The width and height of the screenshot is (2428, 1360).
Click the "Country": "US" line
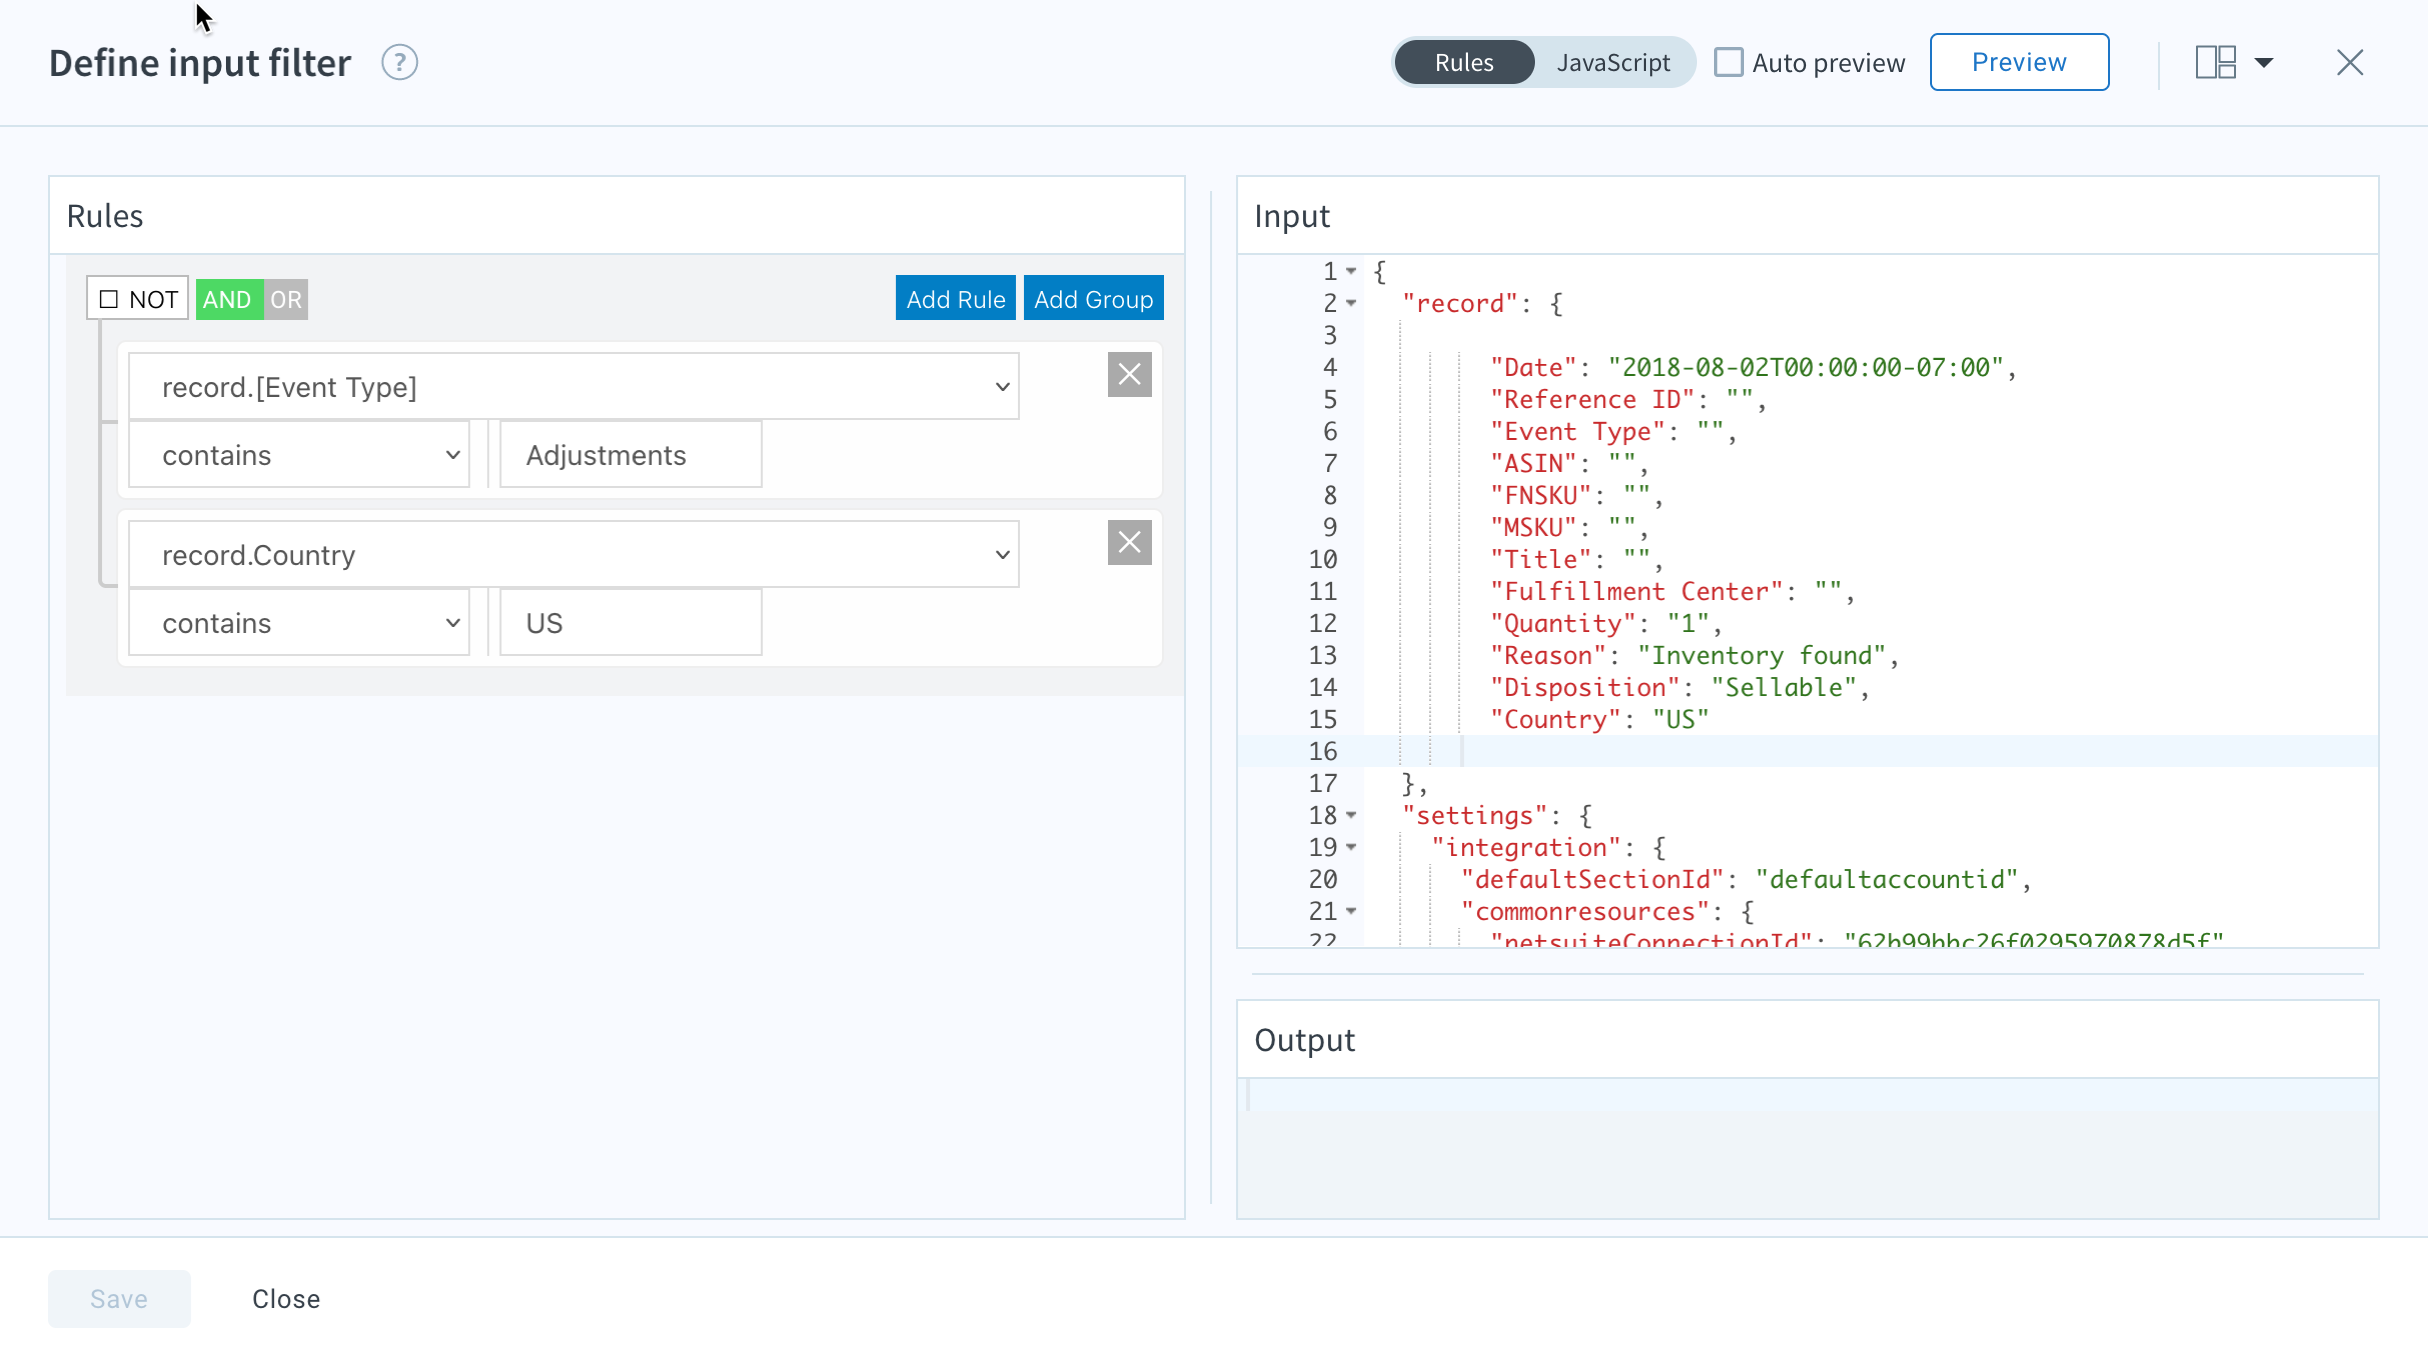[1599, 719]
